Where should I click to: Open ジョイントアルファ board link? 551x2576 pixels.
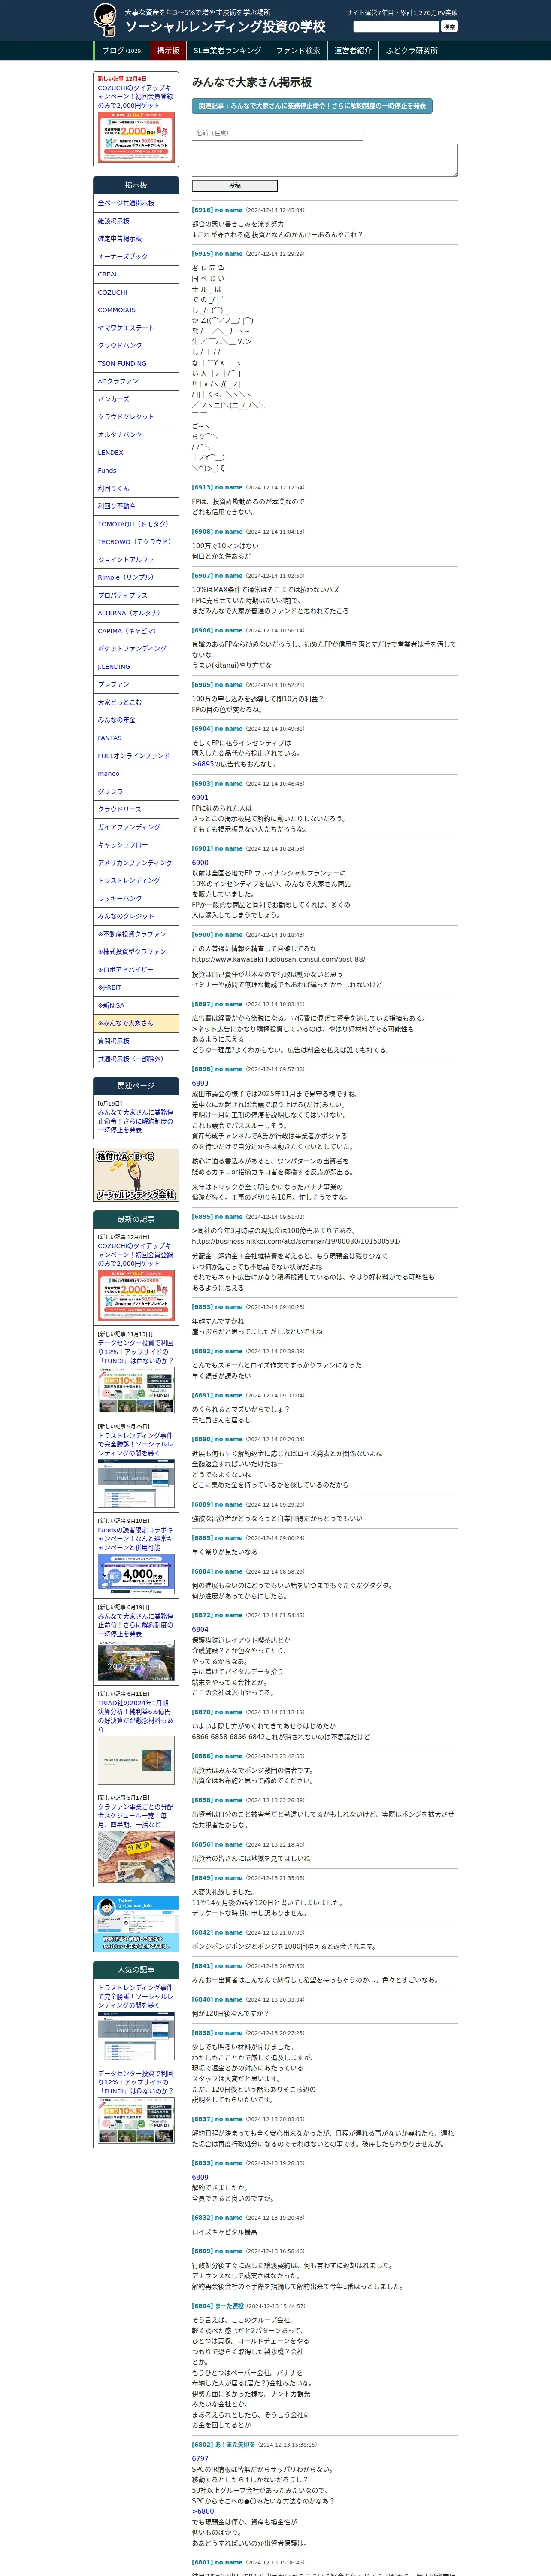(136, 560)
